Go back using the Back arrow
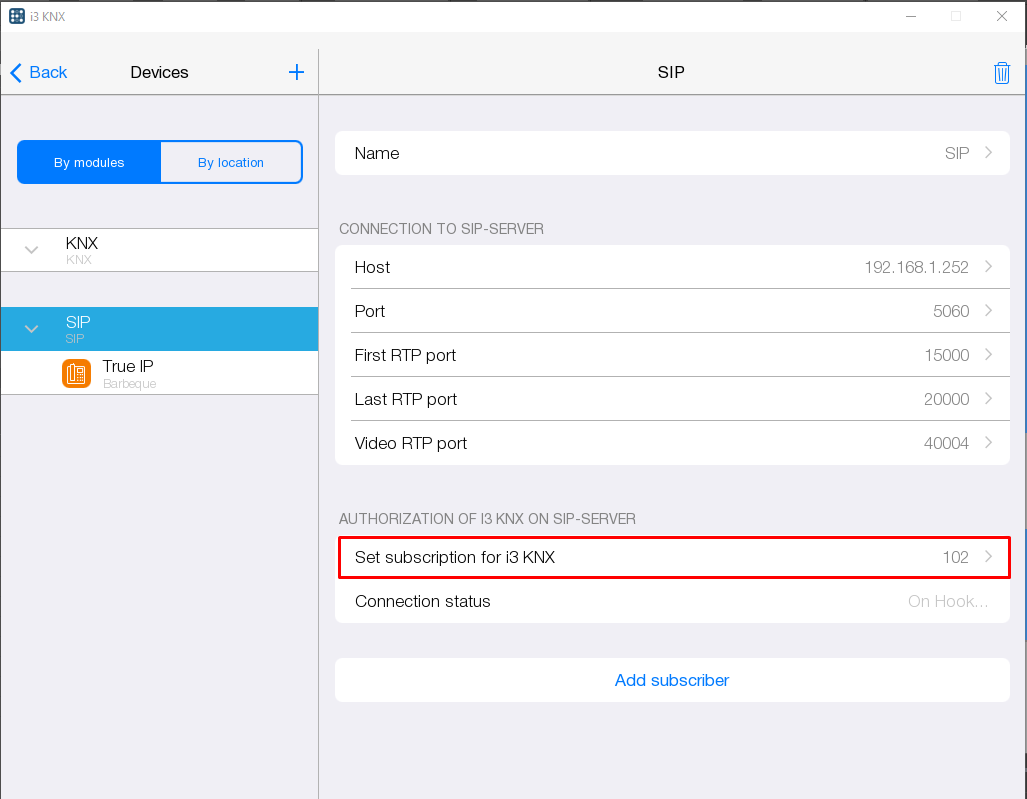 click(38, 72)
